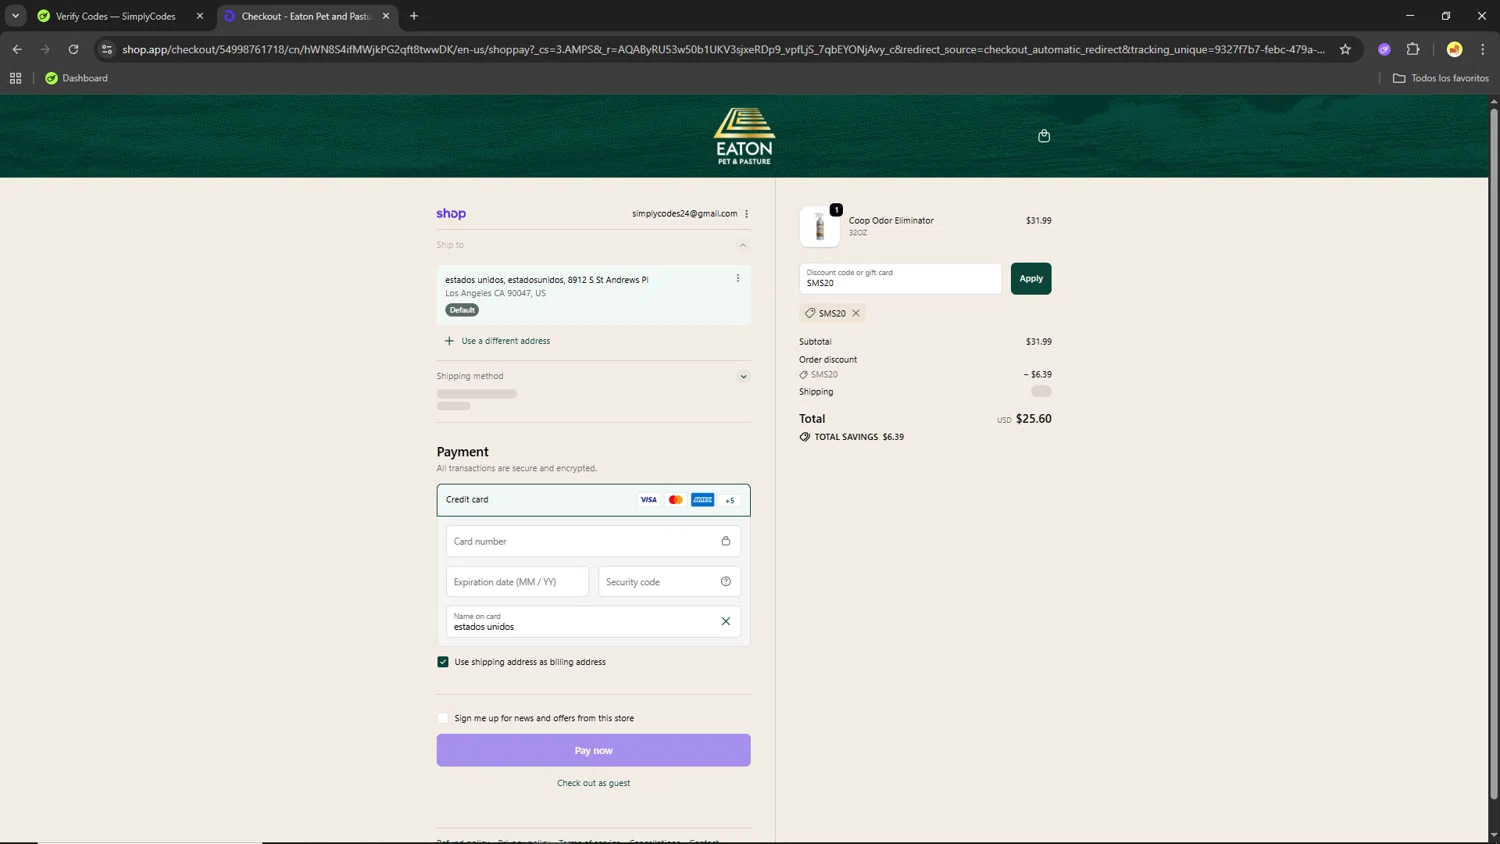This screenshot has height=844, width=1500.
Task: Open address options three-dot menu
Action: [738, 278]
